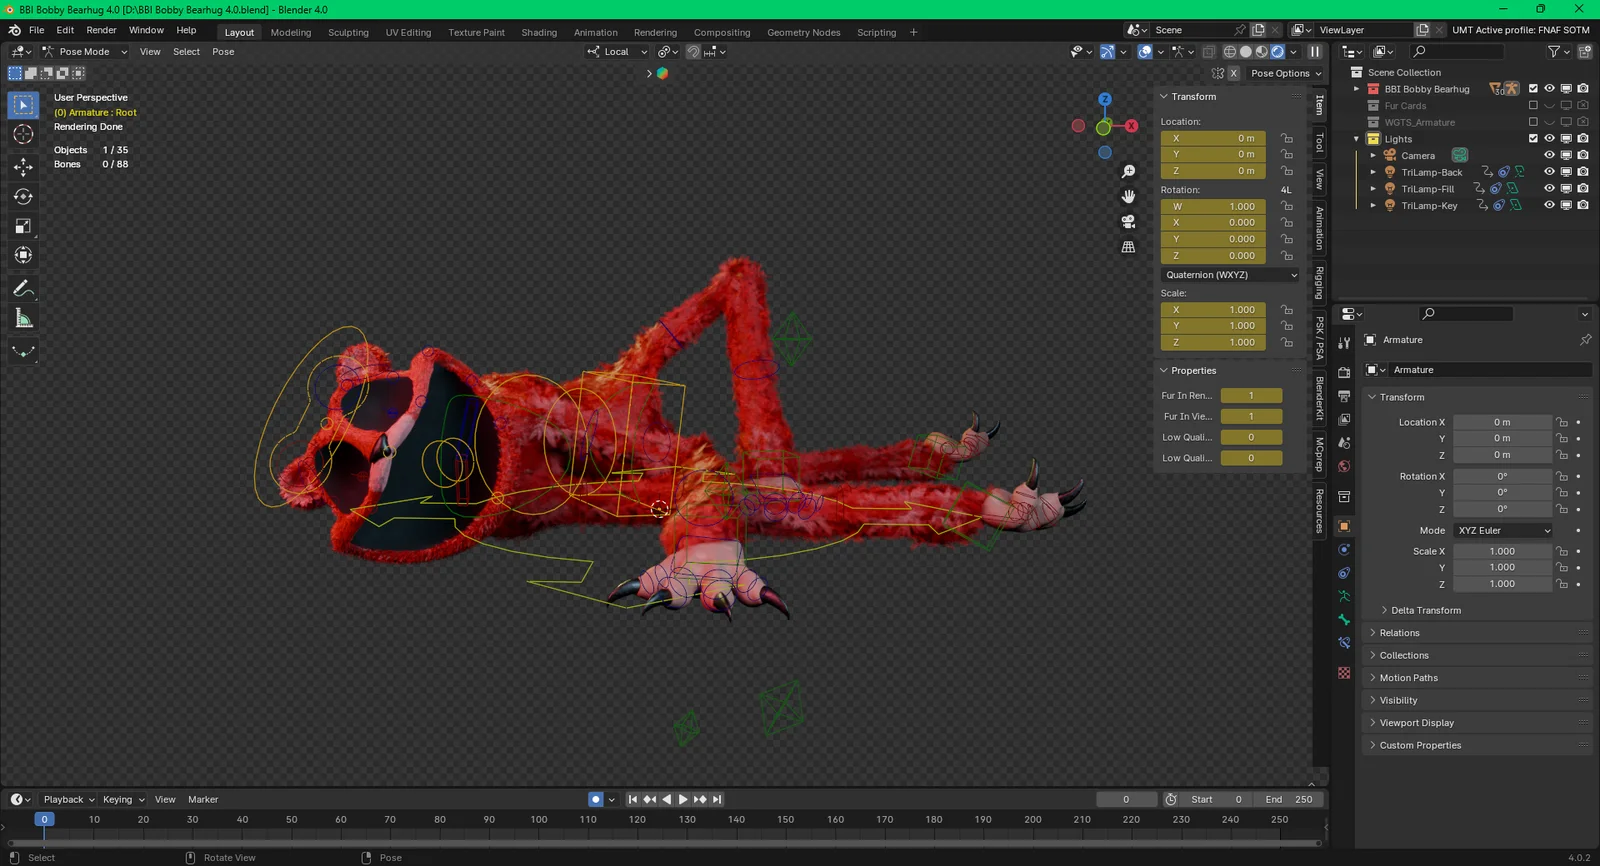The width and height of the screenshot is (1600, 866).
Task: Select the Annotate tool
Action: click(x=23, y=289)
